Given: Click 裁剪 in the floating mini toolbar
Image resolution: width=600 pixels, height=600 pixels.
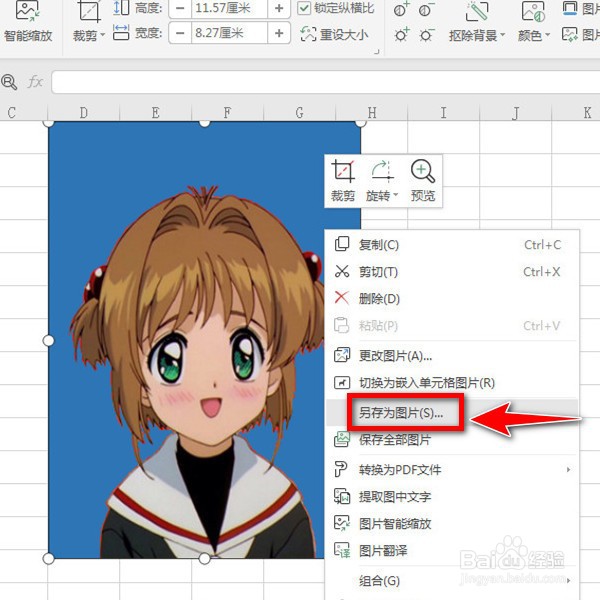Looking at the screenshot, I should coord(343,181).
